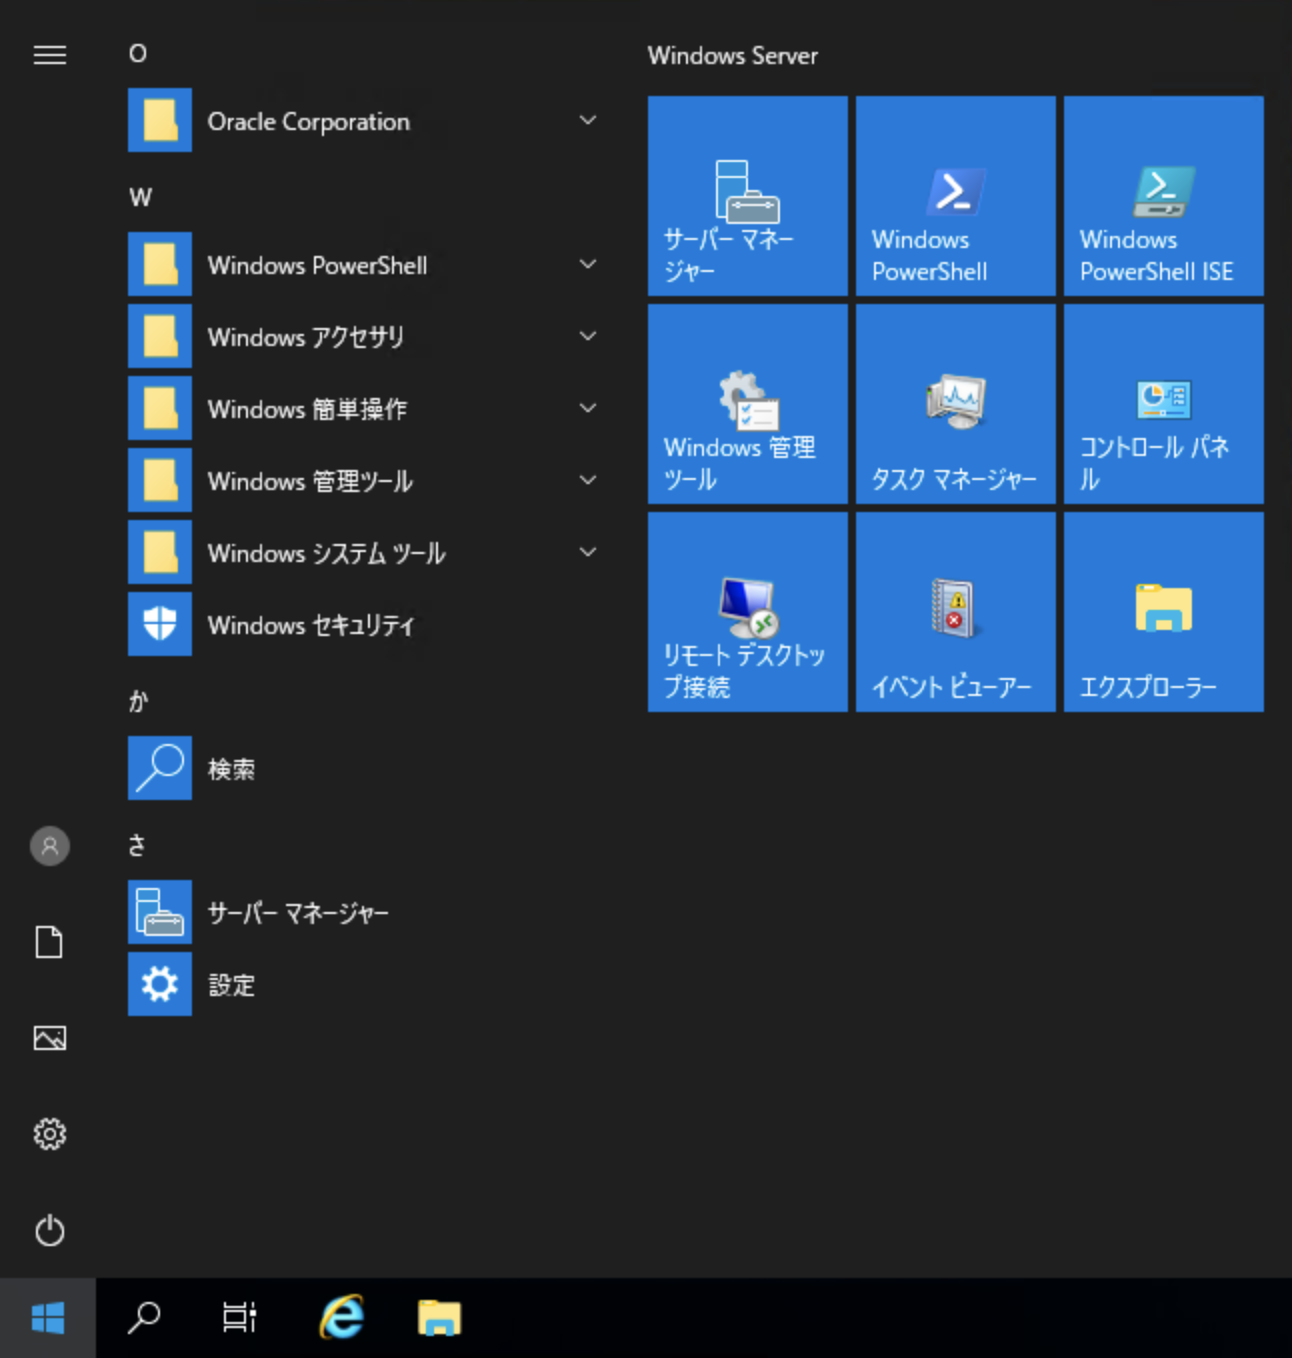Click the Power button in left rail
The image size is (1292, 1358).
49,1230
